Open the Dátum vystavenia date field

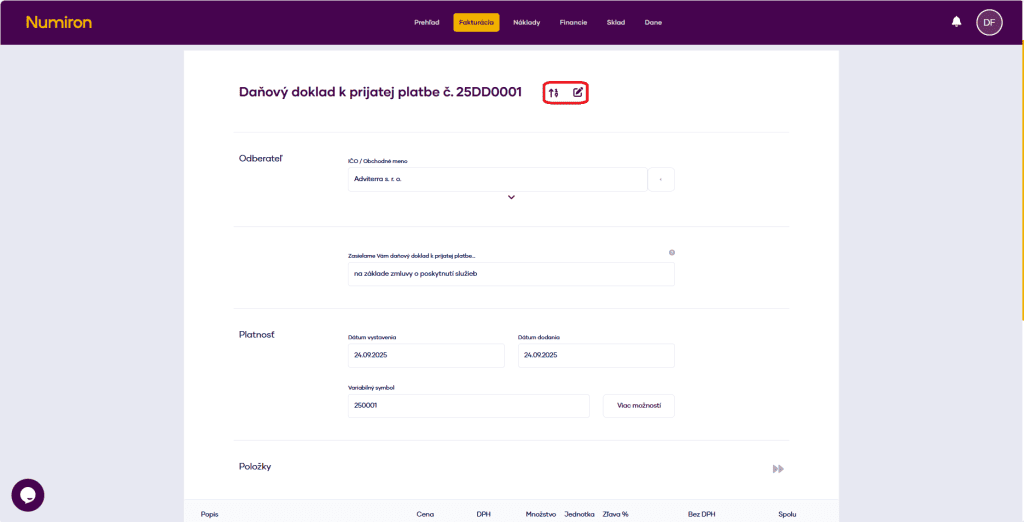(x=426, y=355)
